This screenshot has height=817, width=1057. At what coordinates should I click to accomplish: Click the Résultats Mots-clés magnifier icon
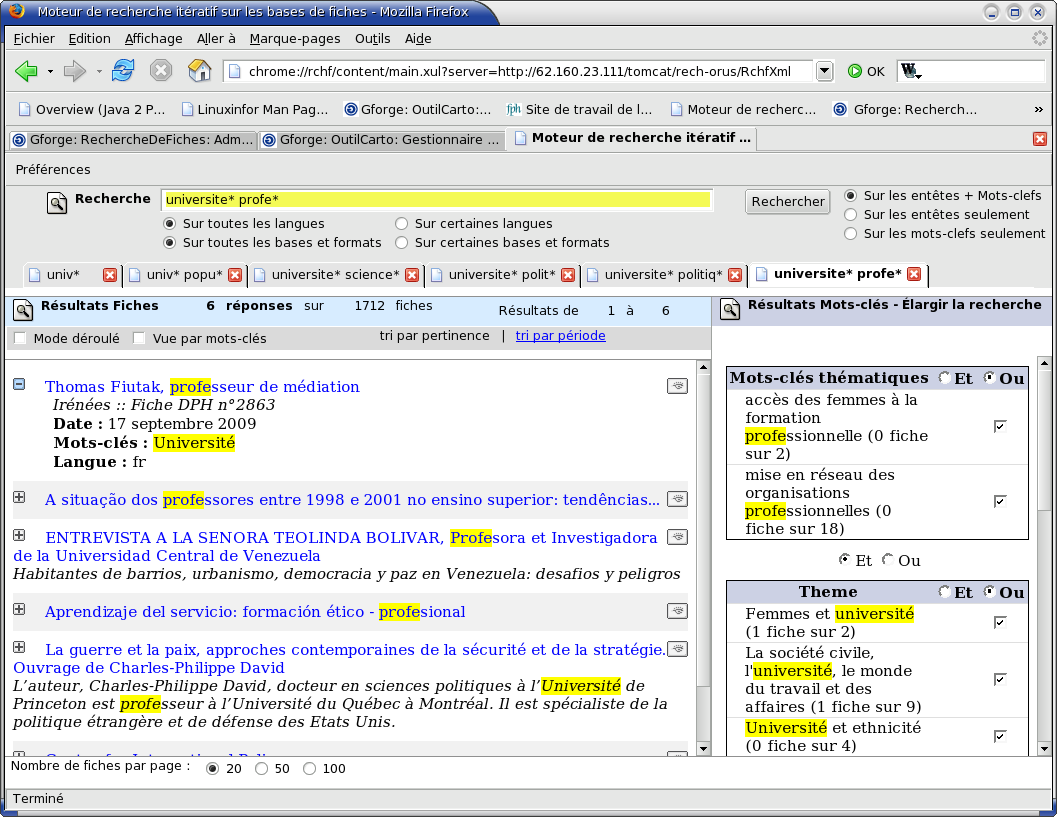pos(731,309)
